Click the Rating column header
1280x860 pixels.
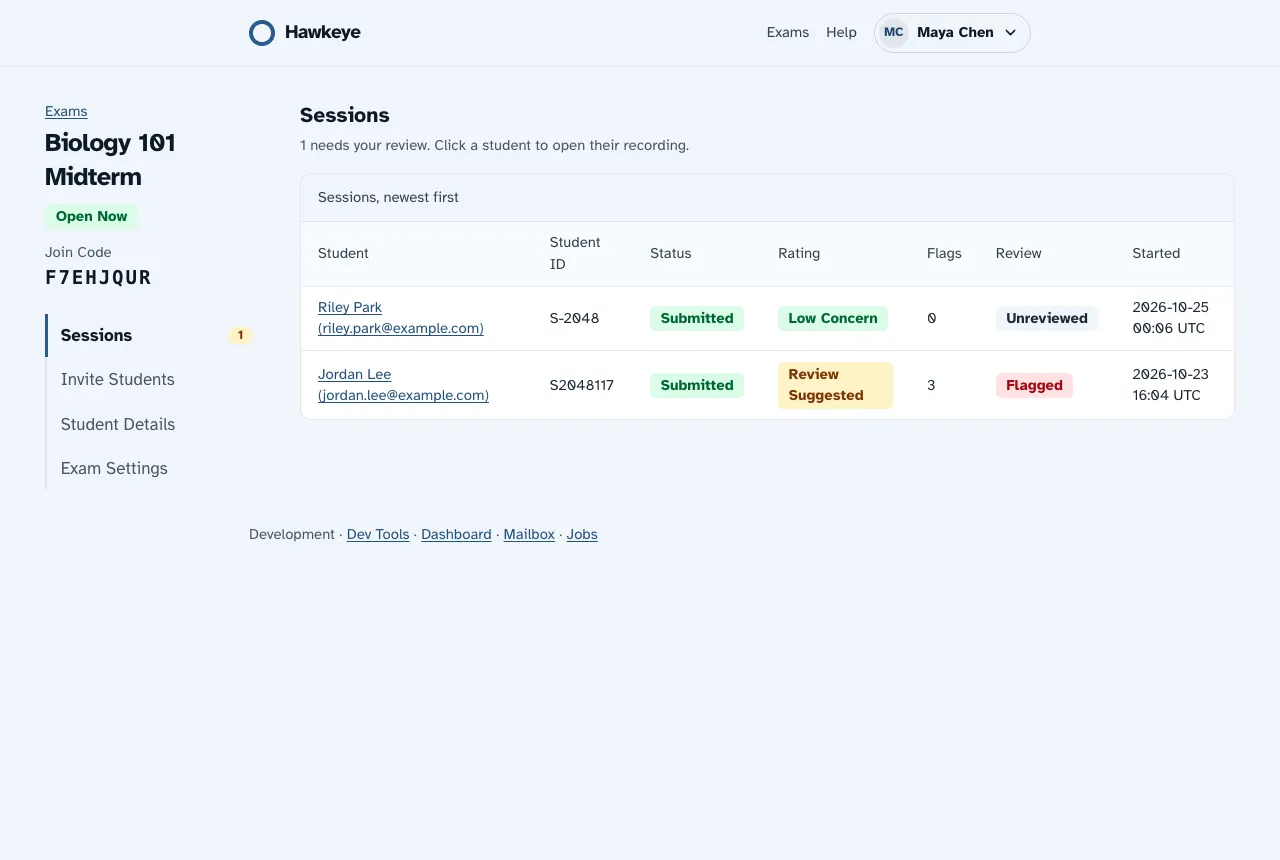pos(799,253)
